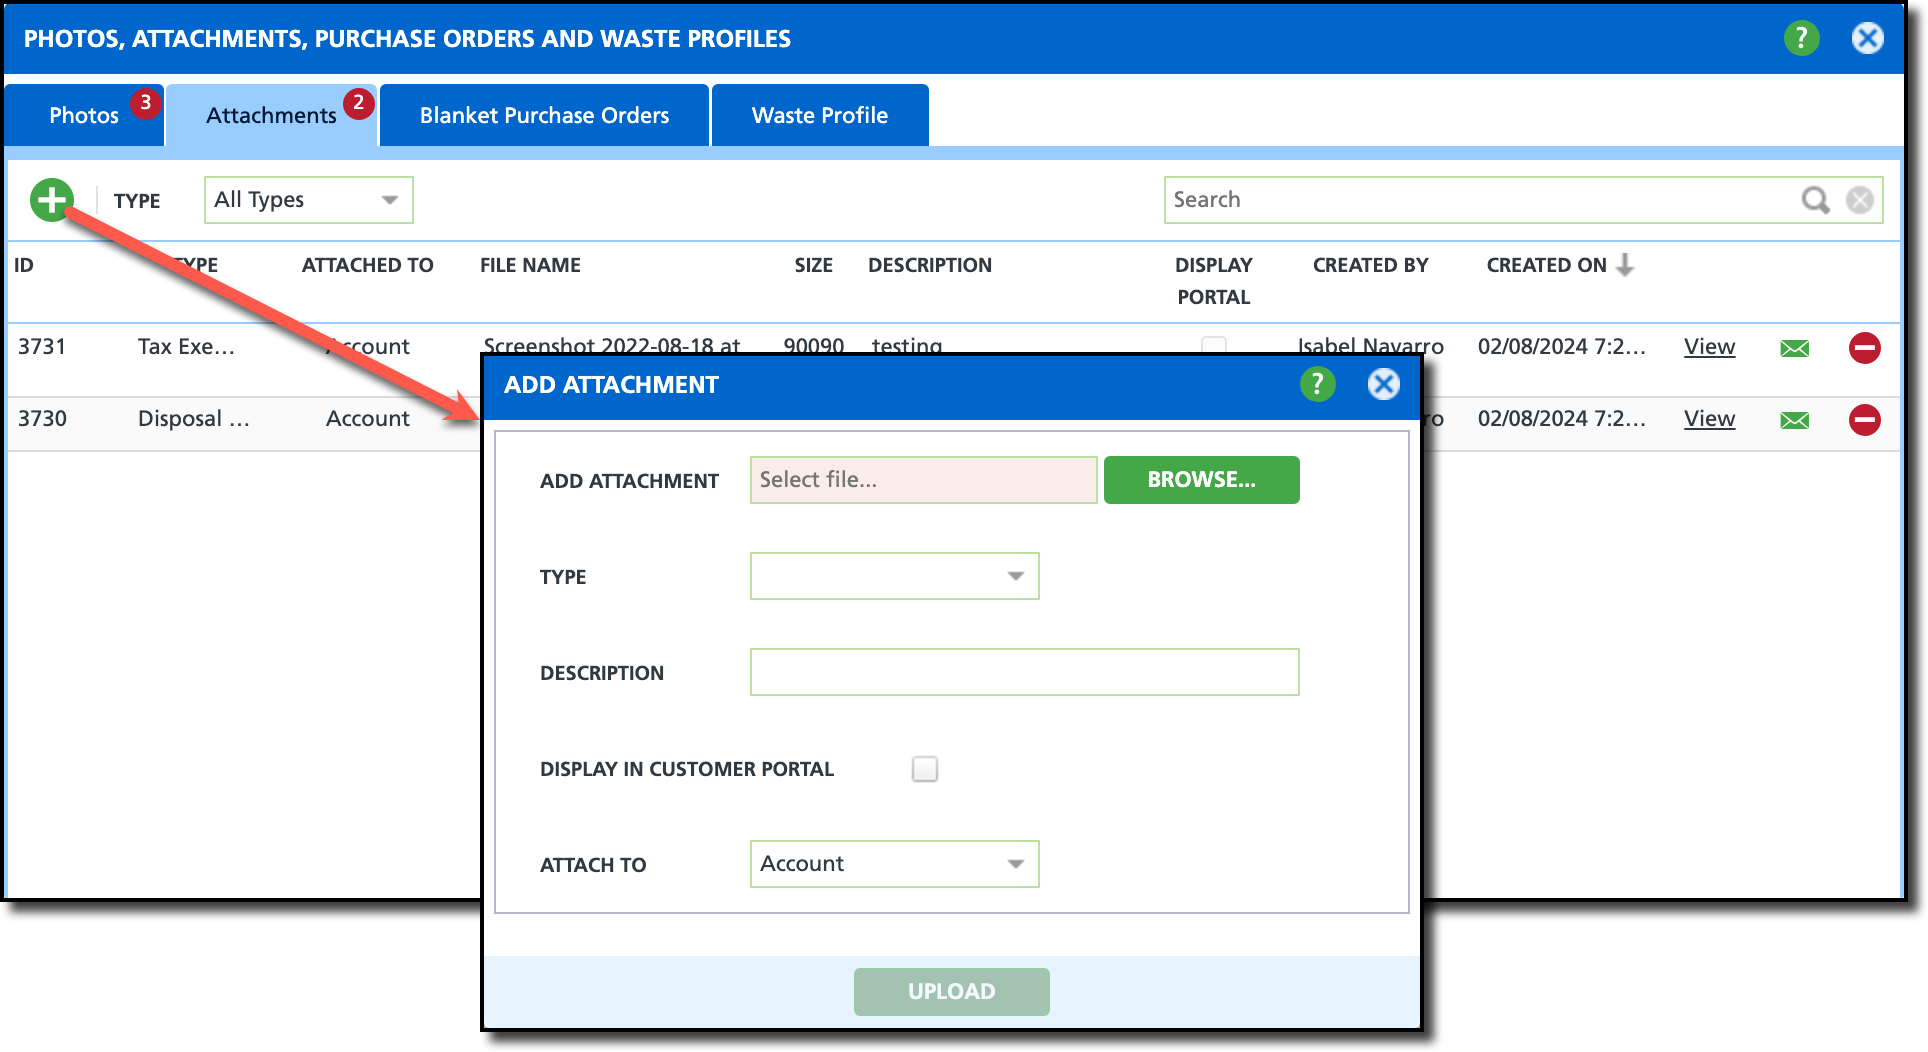Click the Select file input field
The height and width of the screenshot is (1052, 1928).
[923, 480]
